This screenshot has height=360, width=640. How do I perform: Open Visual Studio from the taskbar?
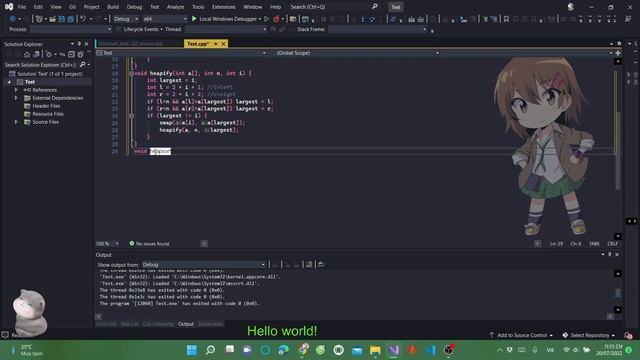393,350
